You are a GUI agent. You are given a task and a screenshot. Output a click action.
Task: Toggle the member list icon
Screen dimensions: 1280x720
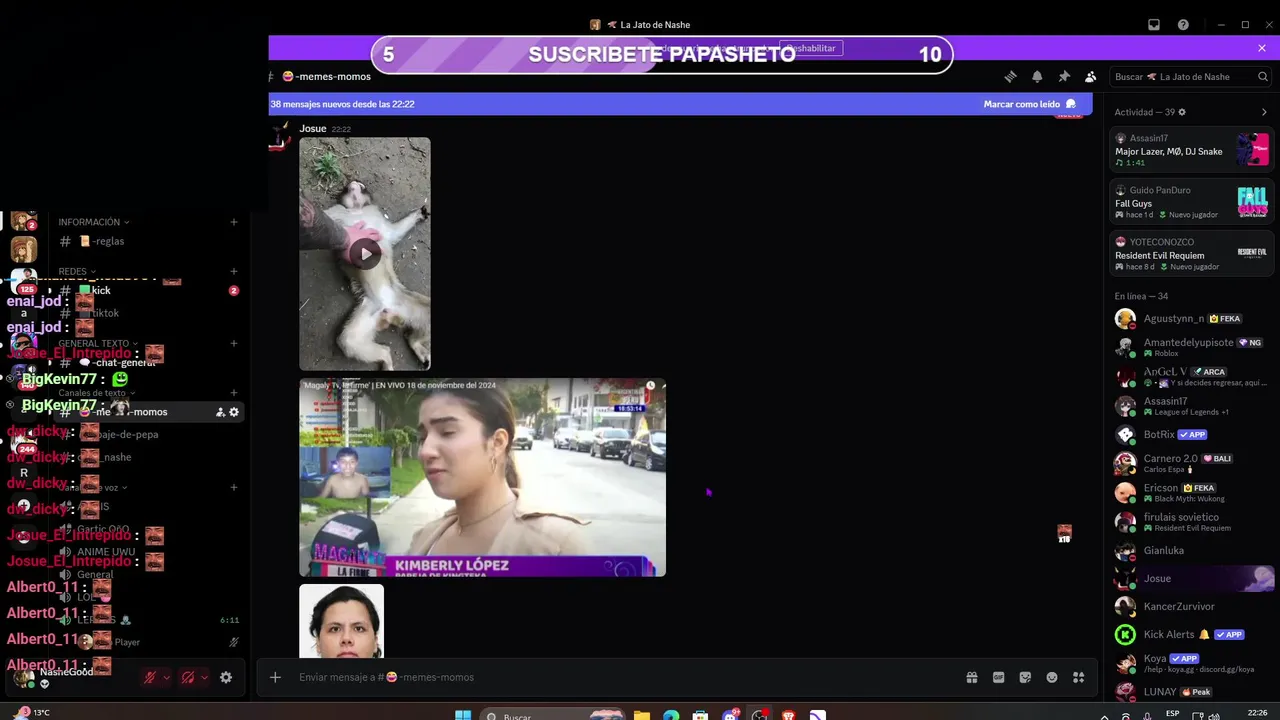pyautogui.click(x=1091, y=76)
